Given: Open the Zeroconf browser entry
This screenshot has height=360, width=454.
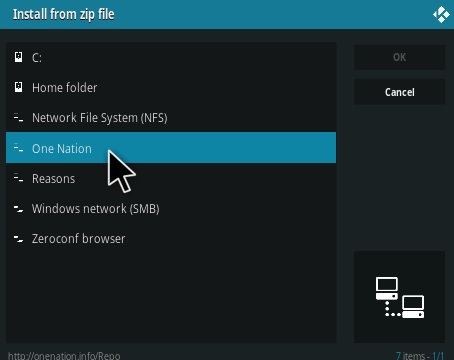Looking at the screenshot, I should 171,238.
